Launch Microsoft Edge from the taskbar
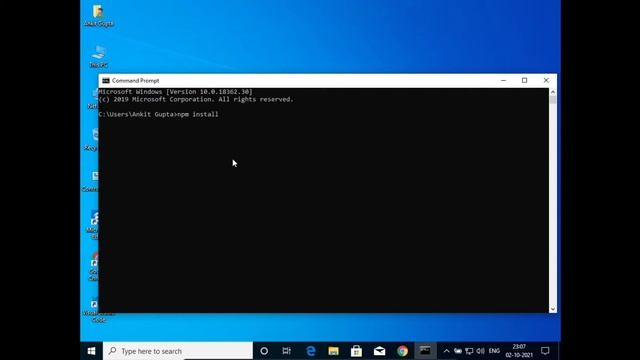This screenshot has width=640, height=360. [x=311, y=351]
